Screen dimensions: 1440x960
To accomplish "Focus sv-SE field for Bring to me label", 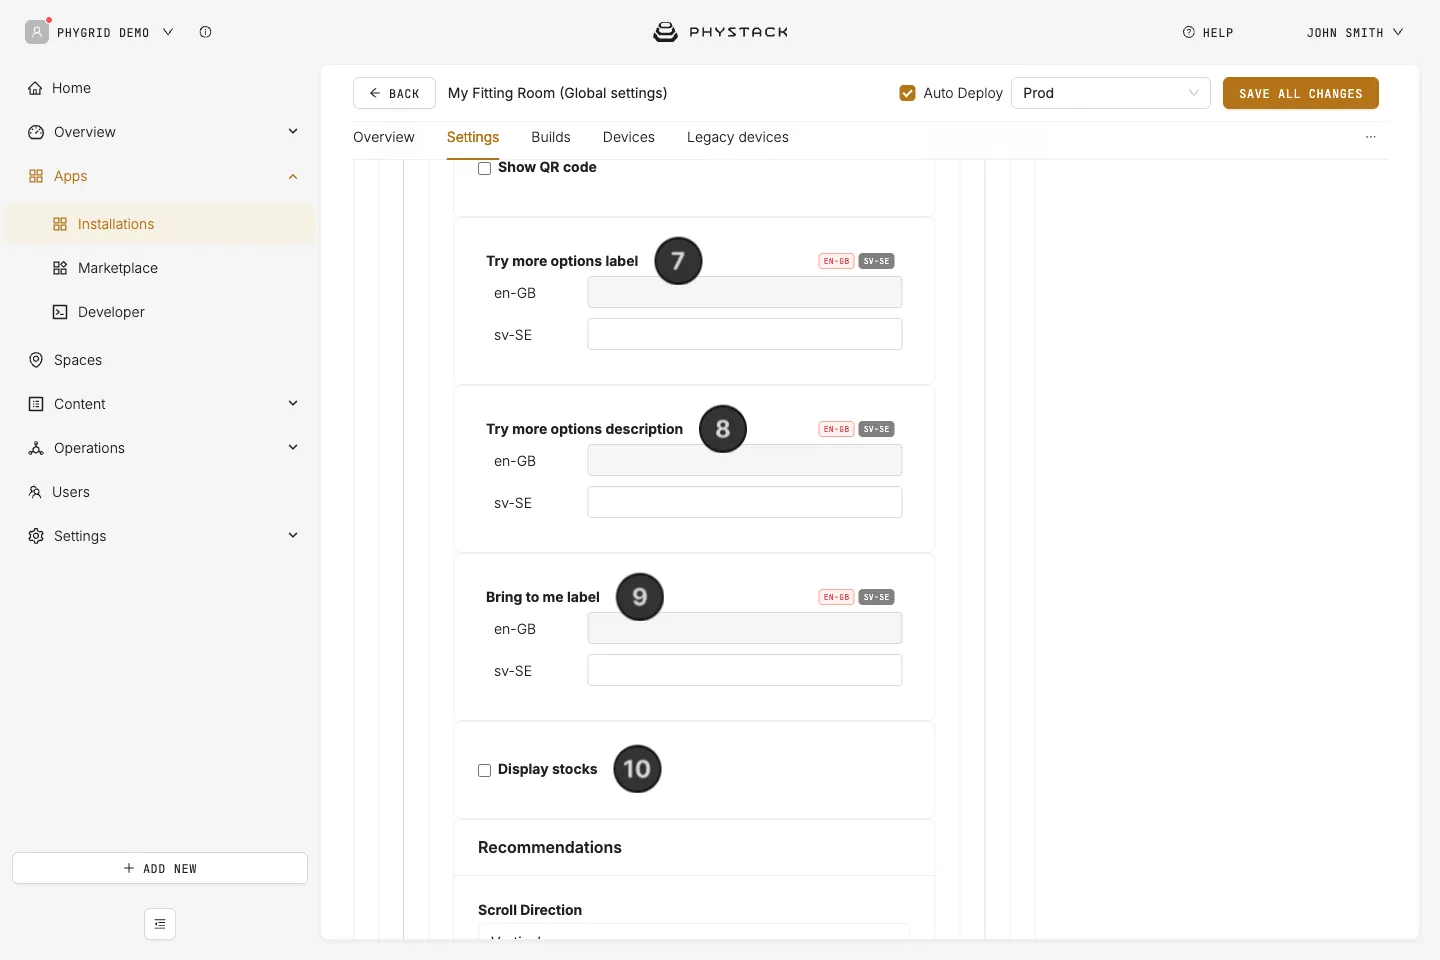I will point(745,670).
